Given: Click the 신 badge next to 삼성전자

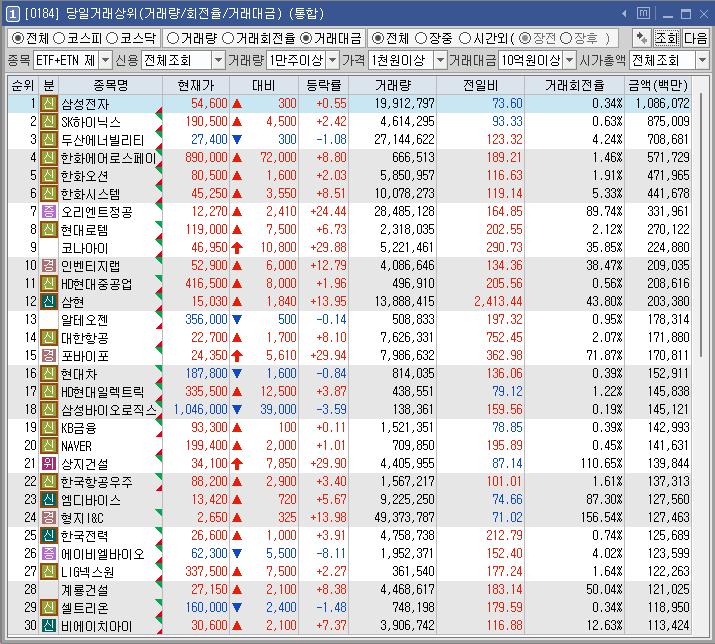Looking at the screenshot, I should point(49,104).
